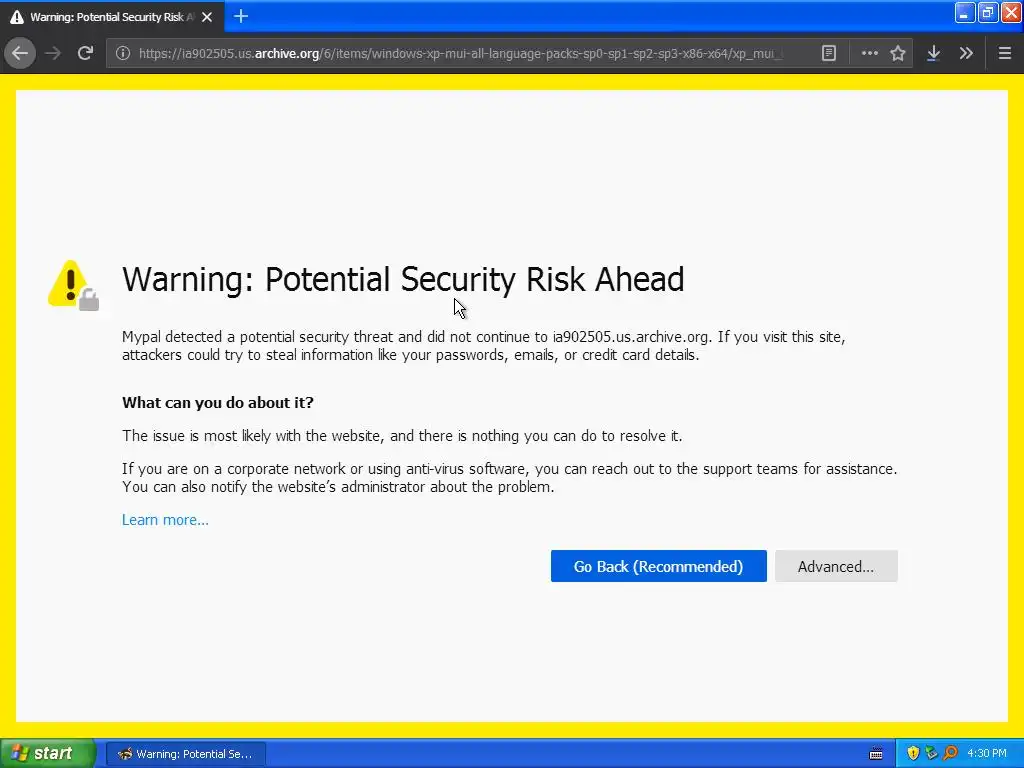Click the warning heading text
The width and height of the screenshot is (1024, 768).
tap(403, 280)
